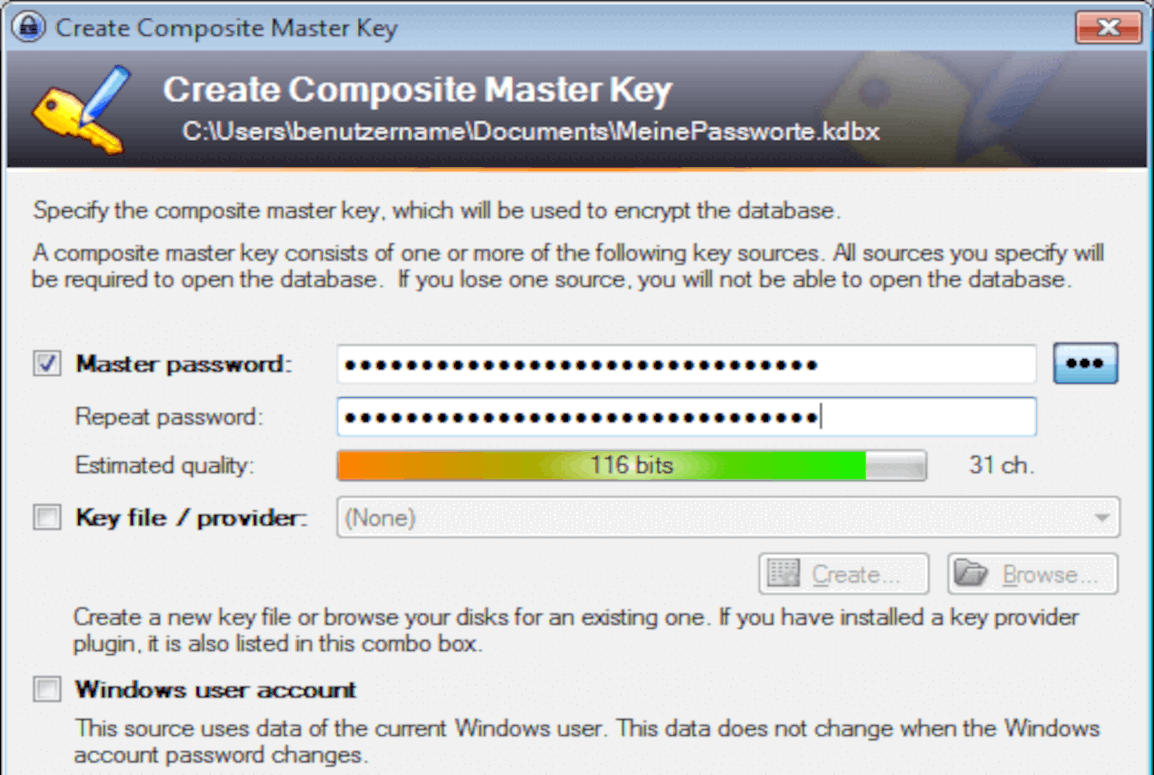Click the Browse folder icon
This screenshot has width=1154, height=775.
pos(971,573)
